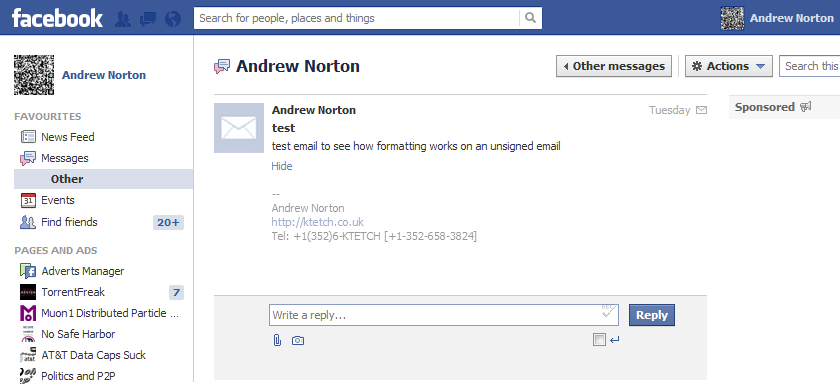The height and width of the screenshot is (391, 840).
Task: Click the spell check icon in reply box
Action: point(608,312)
